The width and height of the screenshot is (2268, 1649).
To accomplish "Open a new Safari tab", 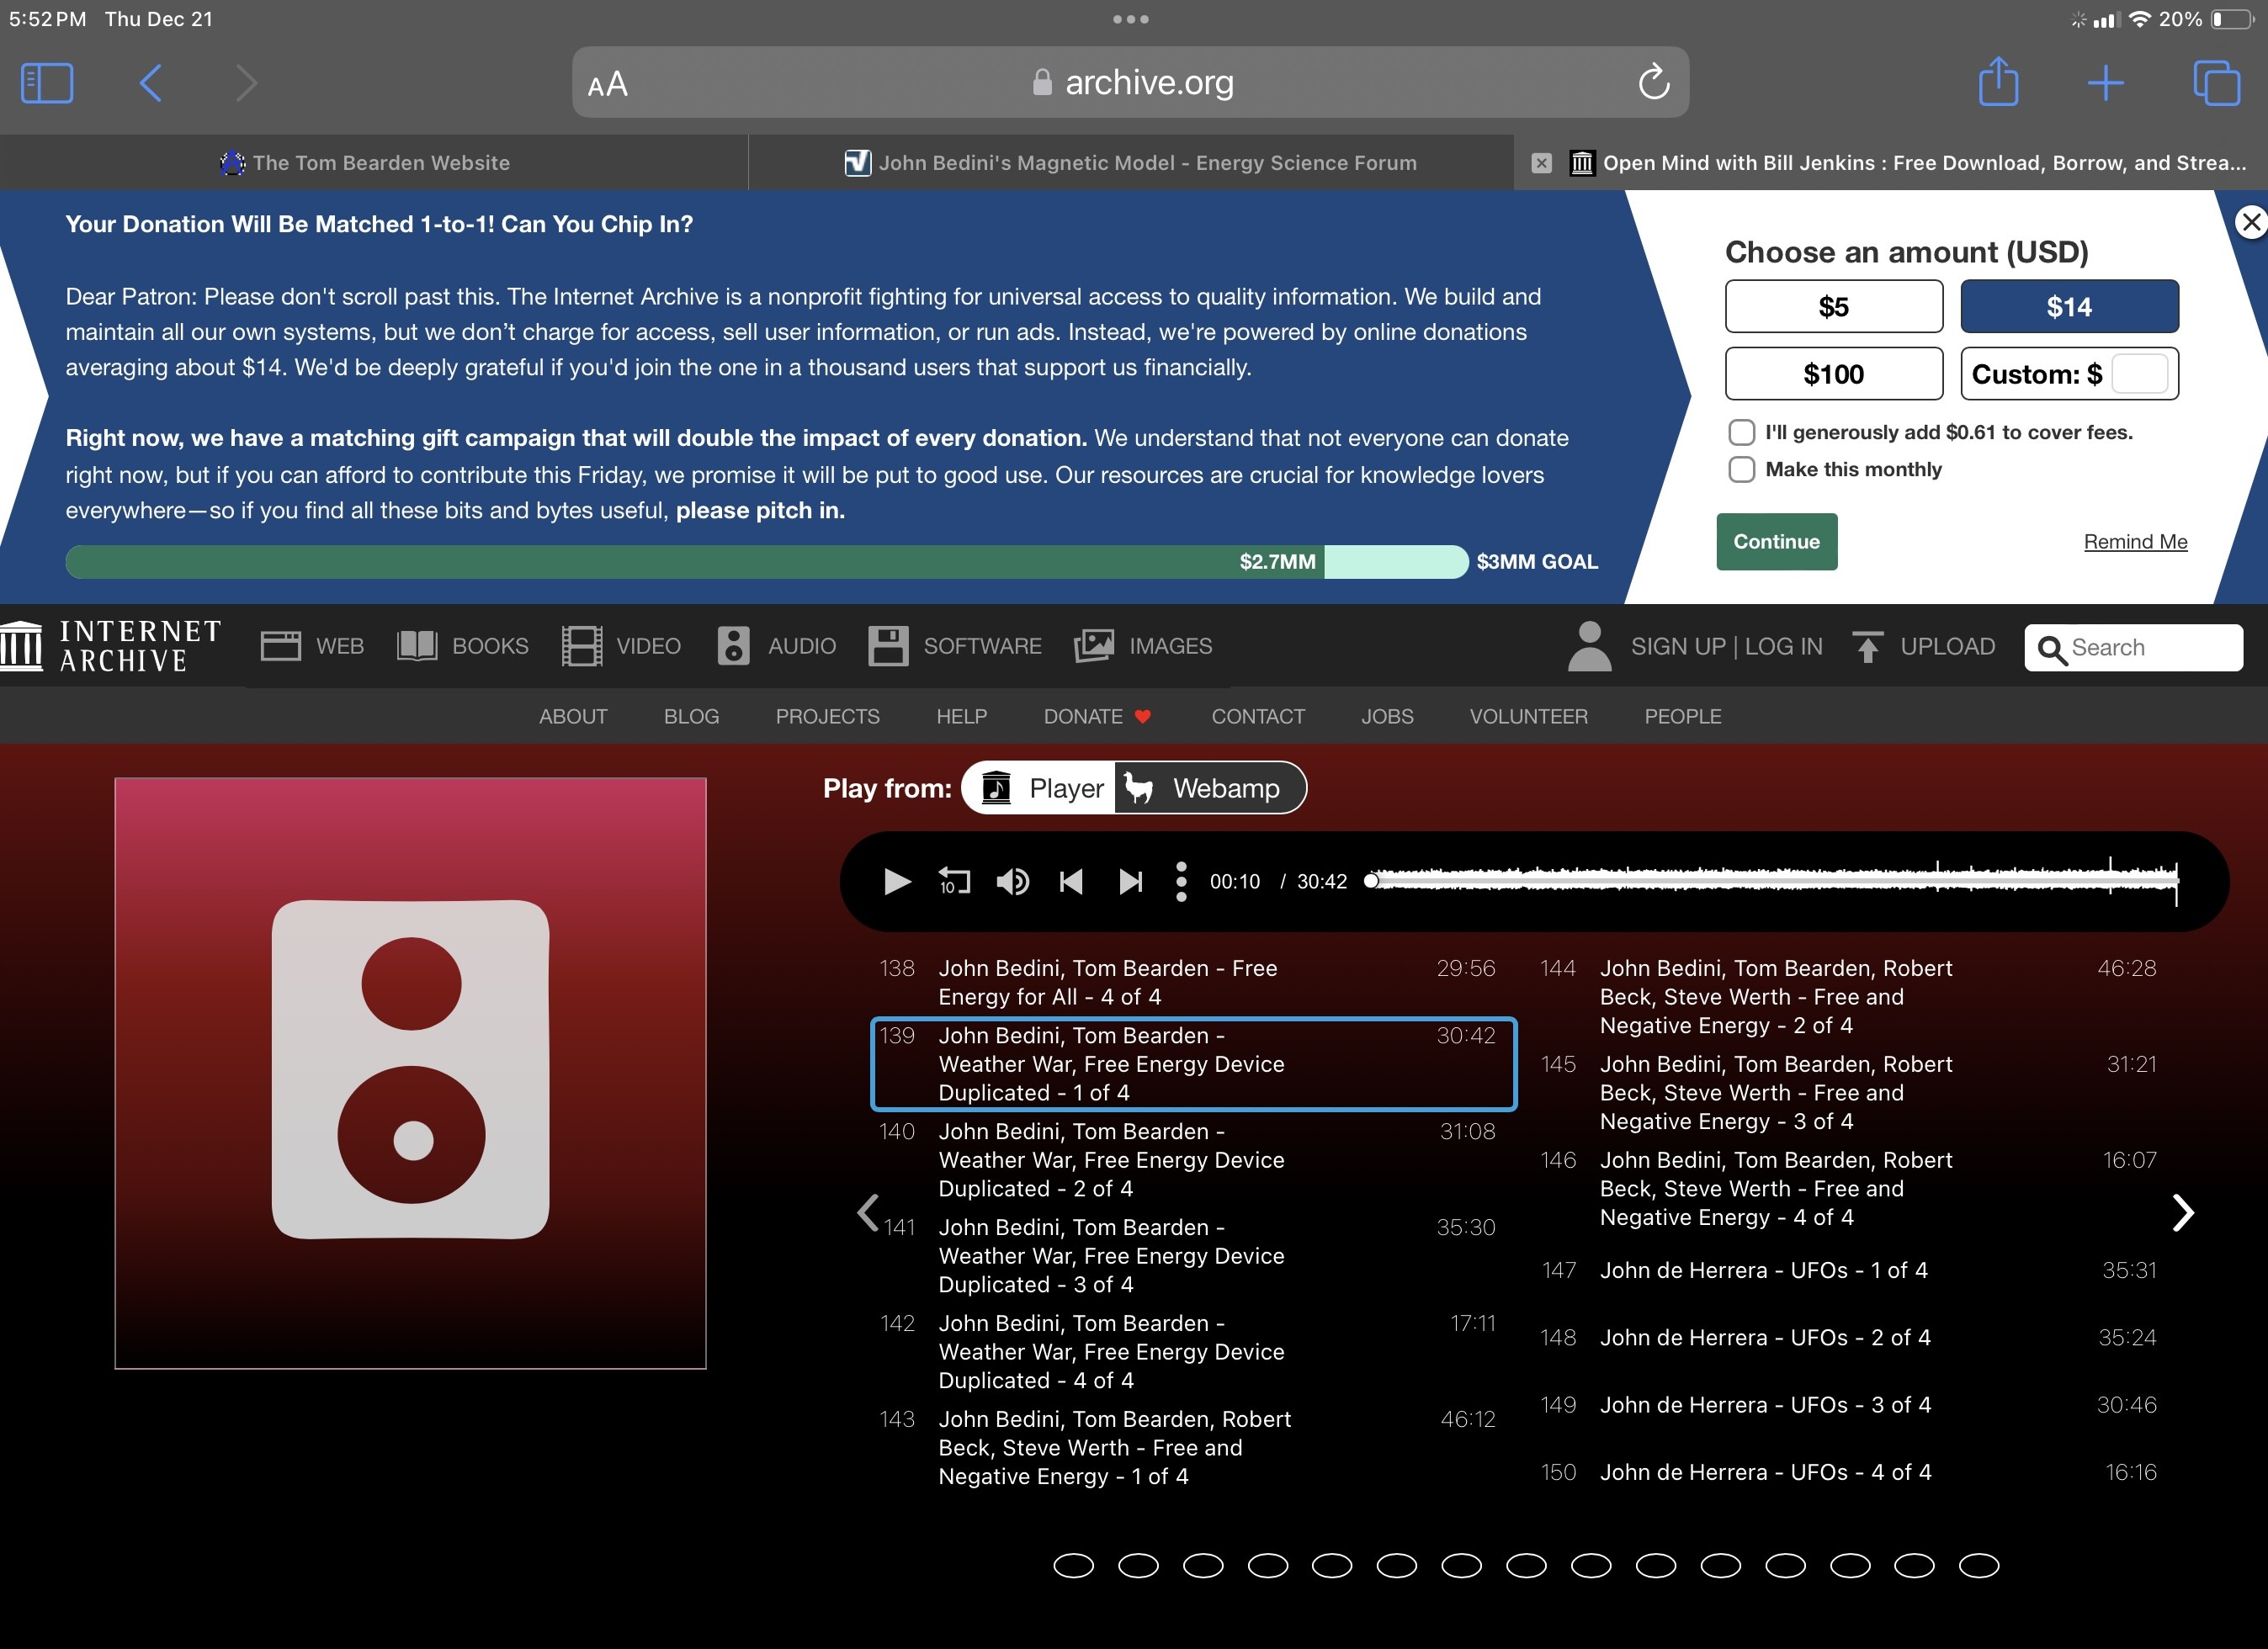I will point(2105,83).
